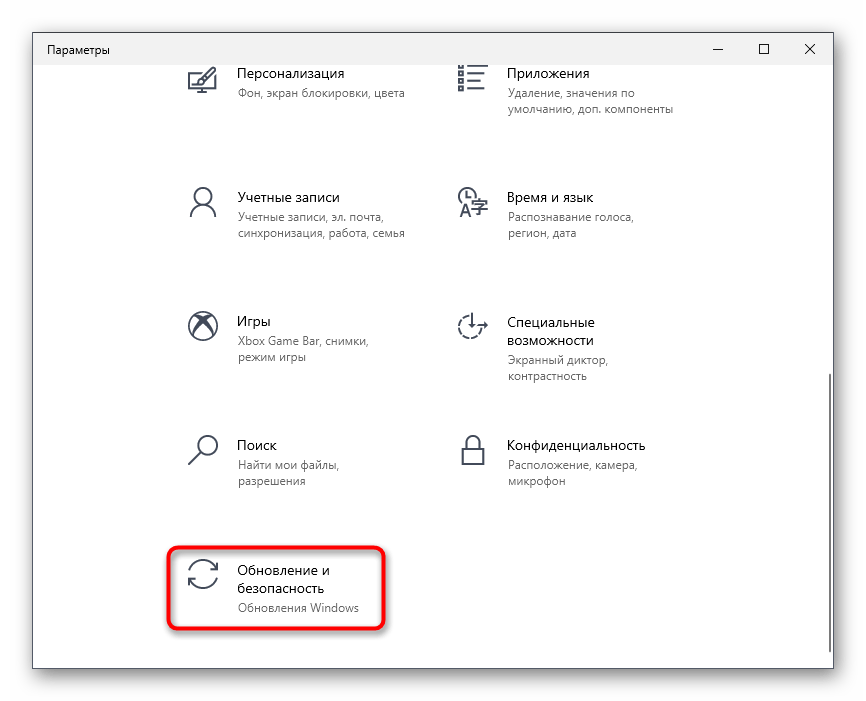Viewport: 866px width, 701px height.
Task: Open the Игры category title
Action: [x=254, y=321]
